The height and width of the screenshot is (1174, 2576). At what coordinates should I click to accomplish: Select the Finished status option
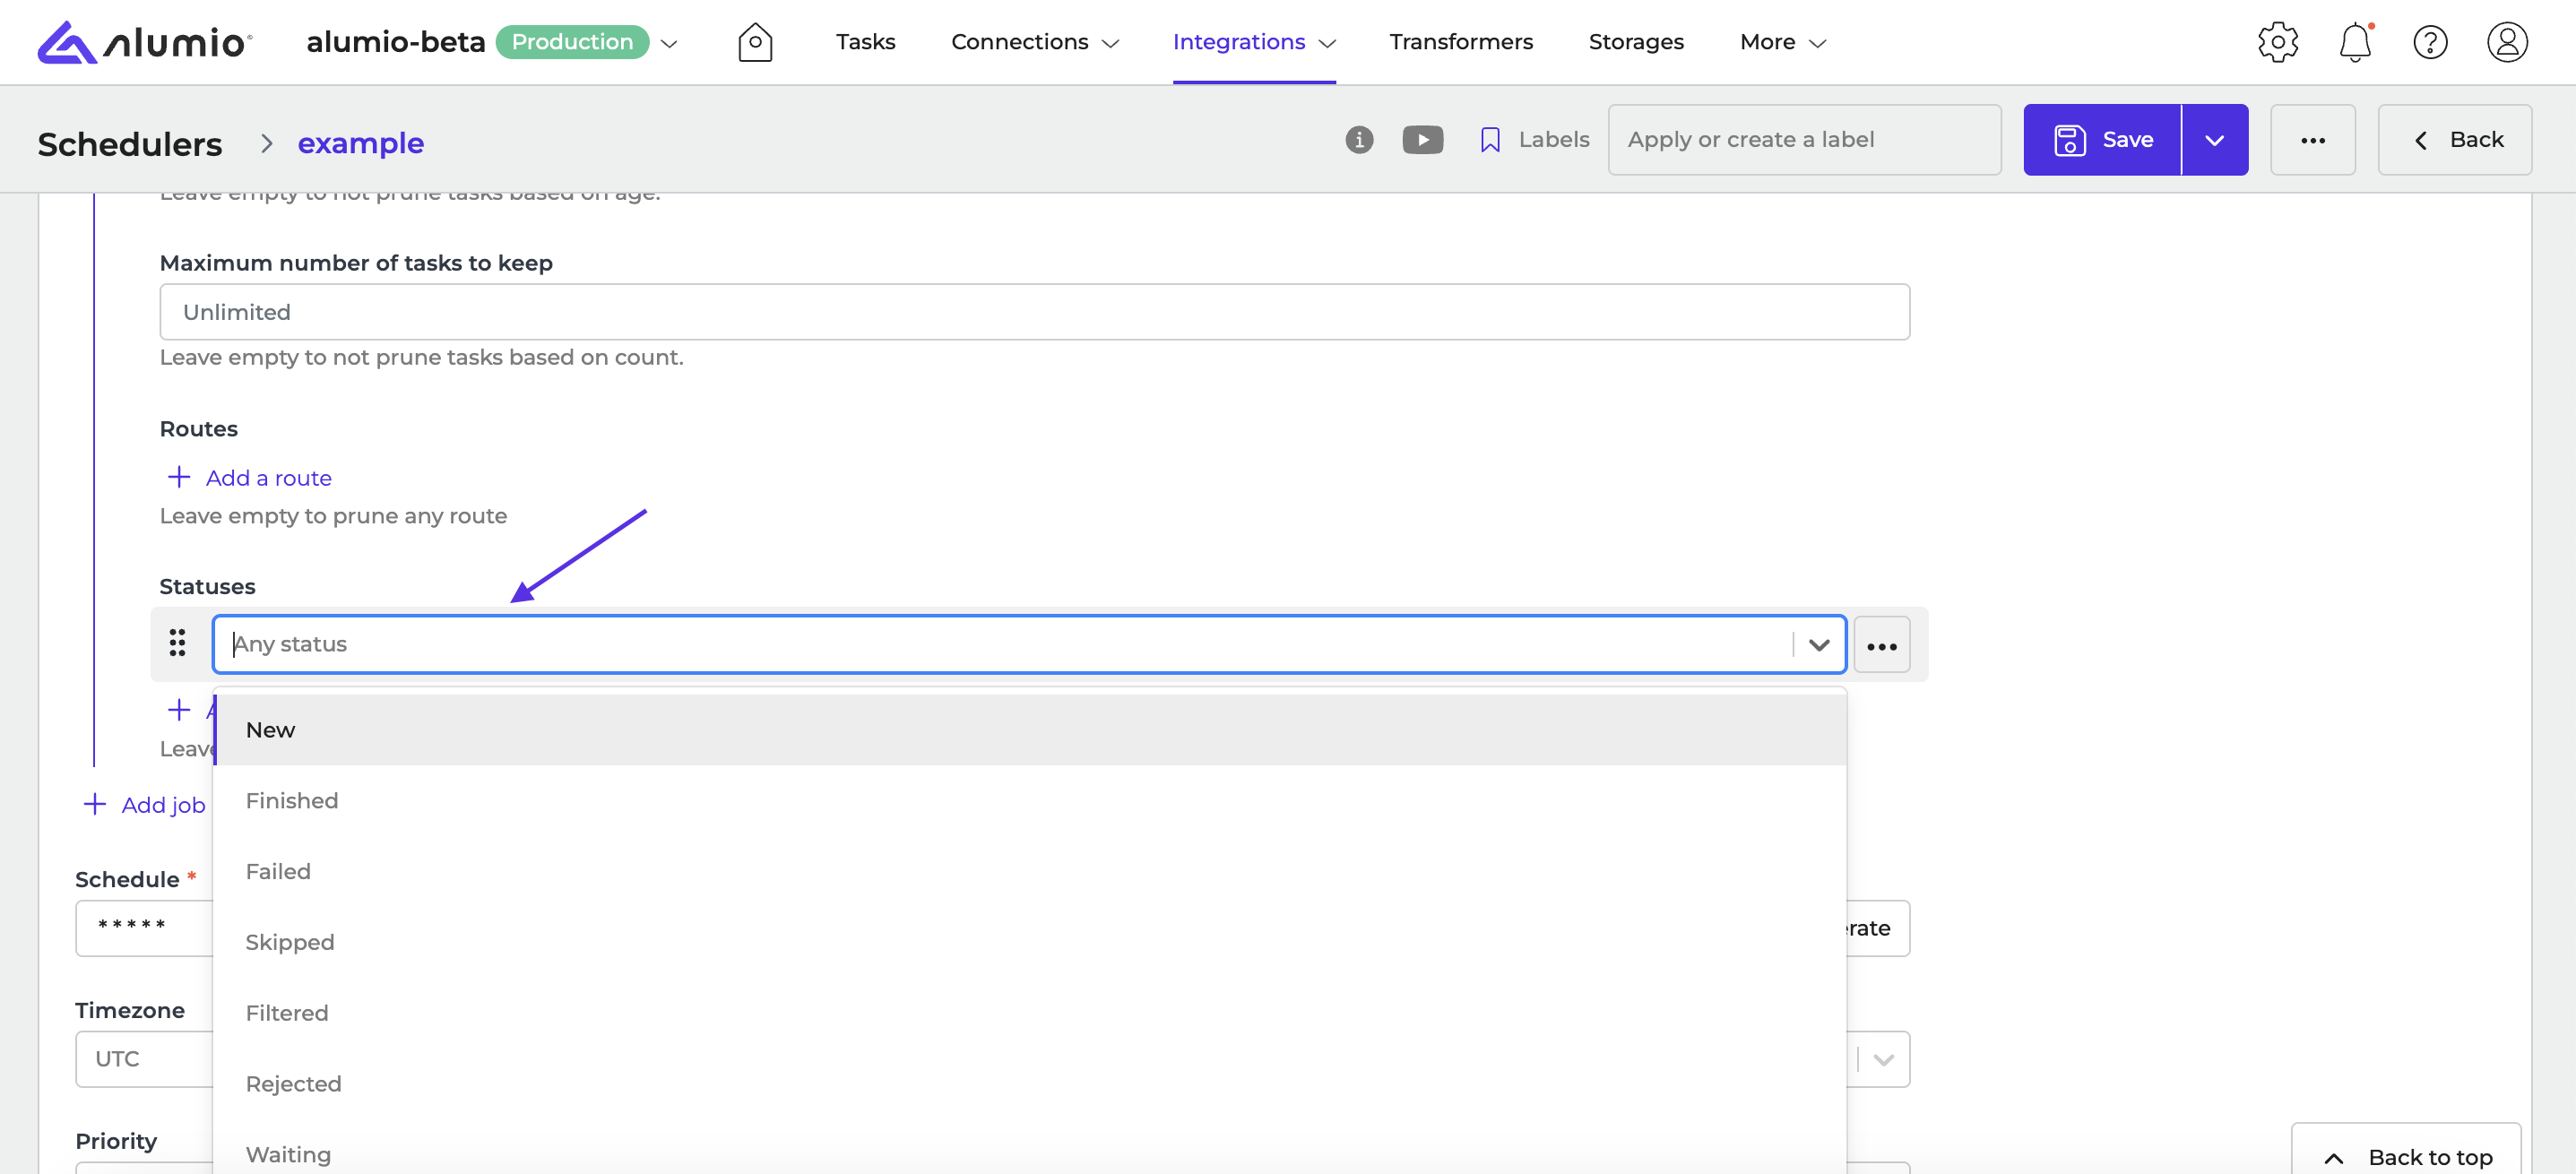click(x=292, y=800)
